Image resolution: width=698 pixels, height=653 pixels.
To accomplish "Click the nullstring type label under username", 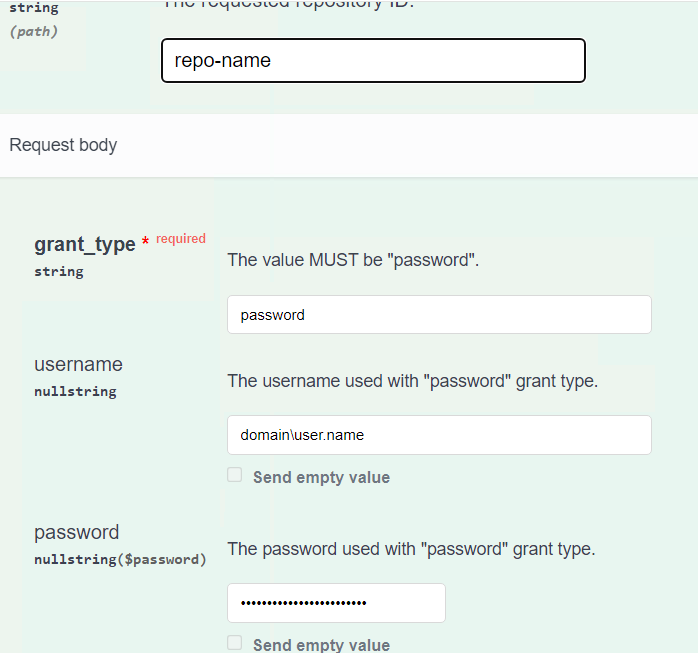I will point(75,392).
